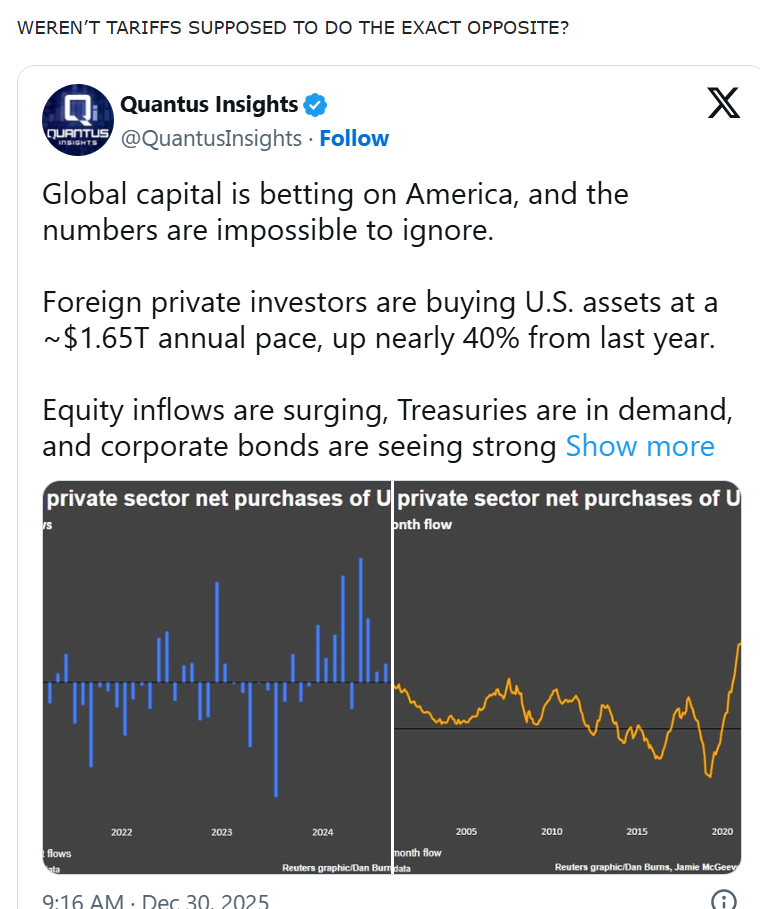Expand the tweet with Show more

point(640,446)
